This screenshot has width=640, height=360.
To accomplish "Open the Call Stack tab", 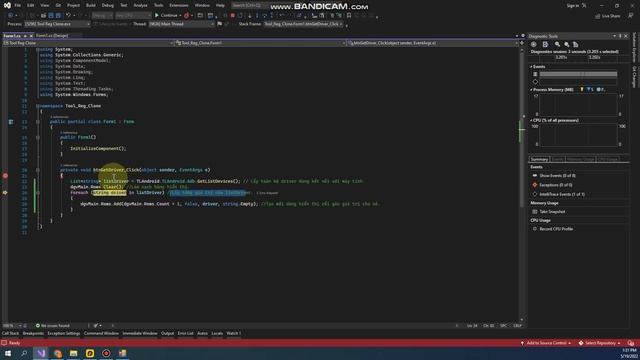I will pyautogui.click(x=10, y=333).
